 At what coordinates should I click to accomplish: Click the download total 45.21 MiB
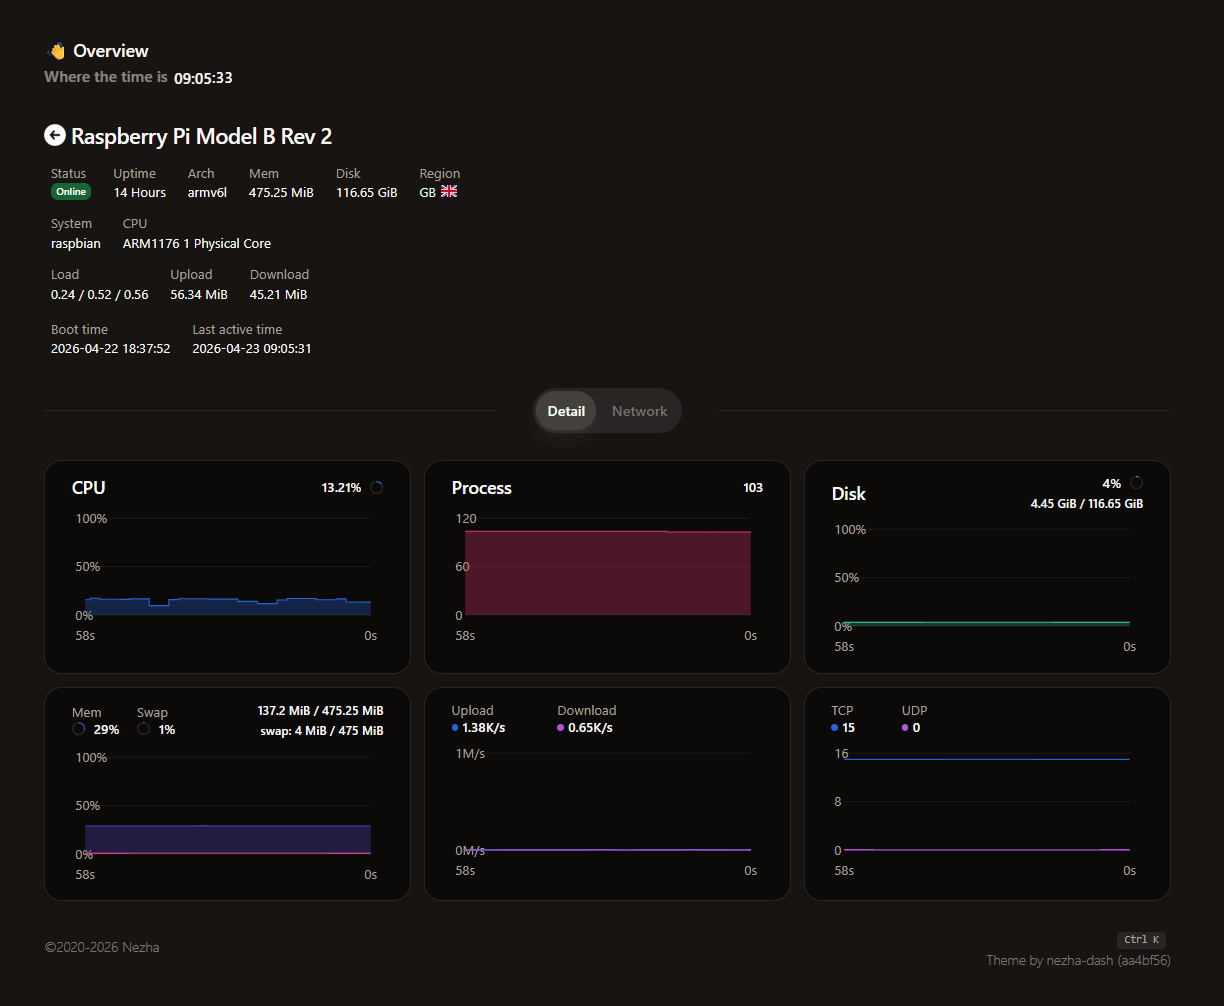click(x=278, y=294)
